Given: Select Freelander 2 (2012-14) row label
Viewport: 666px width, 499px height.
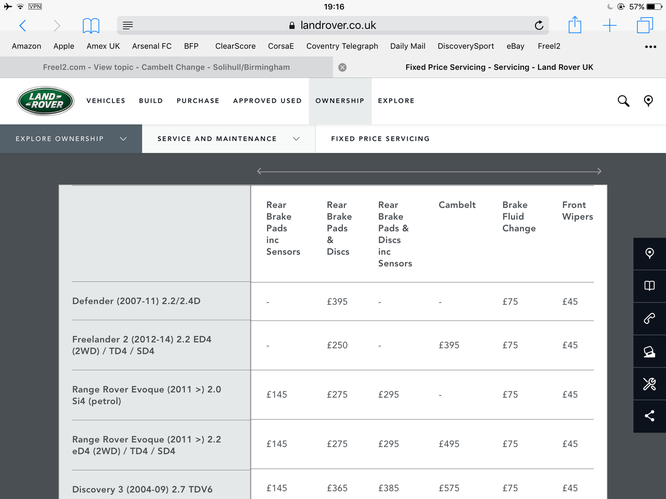Looking at the screenshot, I should (142, 345).
